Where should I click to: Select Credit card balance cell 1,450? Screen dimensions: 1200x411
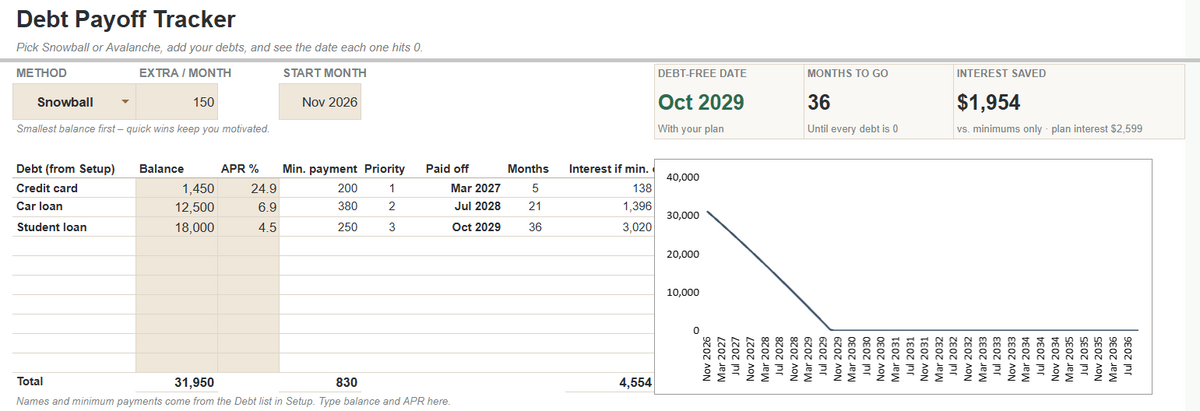(175, 188)
